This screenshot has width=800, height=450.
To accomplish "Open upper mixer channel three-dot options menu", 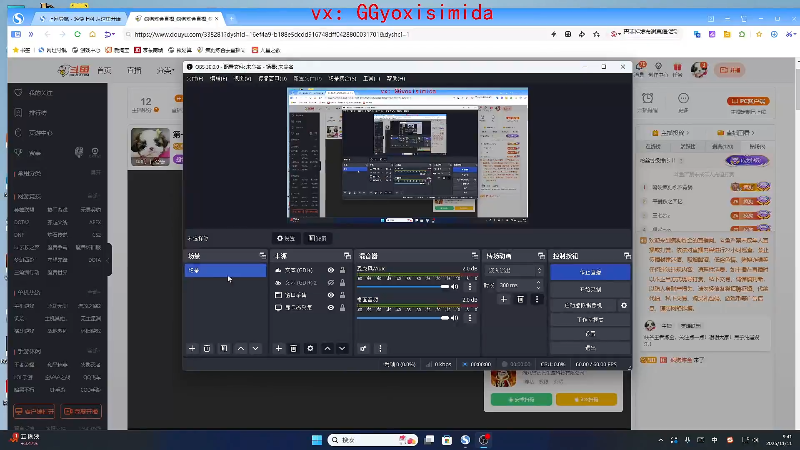I will (x=470, y=287).
